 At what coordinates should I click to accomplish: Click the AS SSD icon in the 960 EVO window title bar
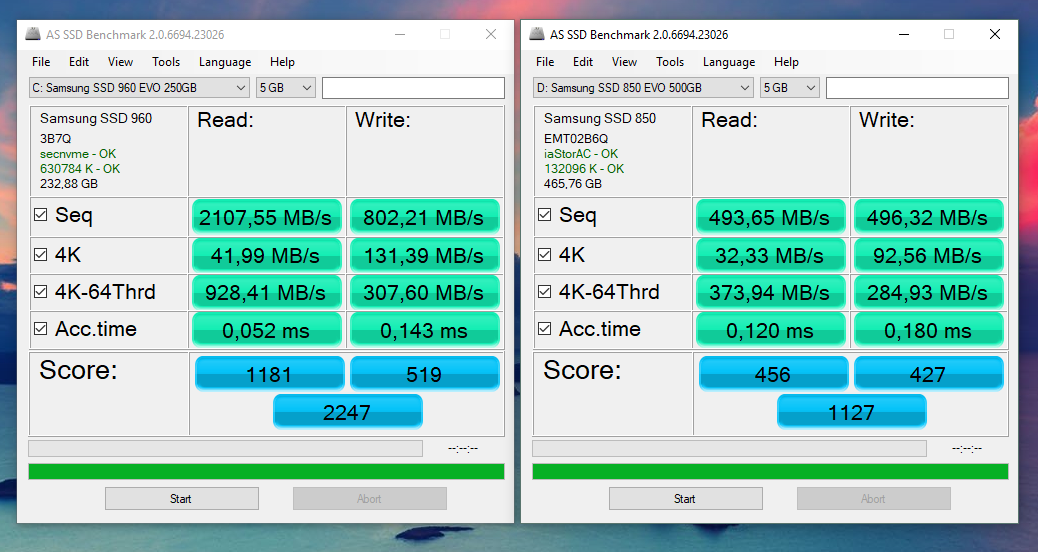[33, 35]
